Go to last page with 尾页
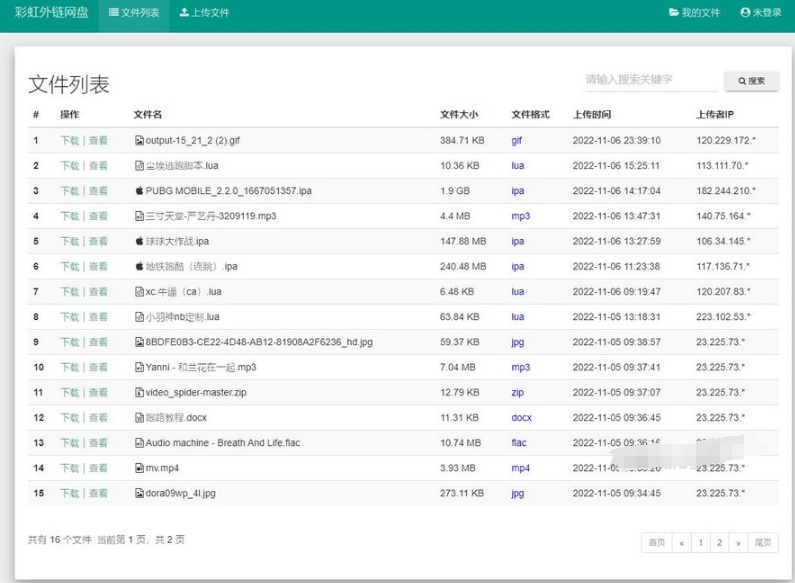Viewport: 795px width, 583px height. pyautogui.click(x=763, y=542)
